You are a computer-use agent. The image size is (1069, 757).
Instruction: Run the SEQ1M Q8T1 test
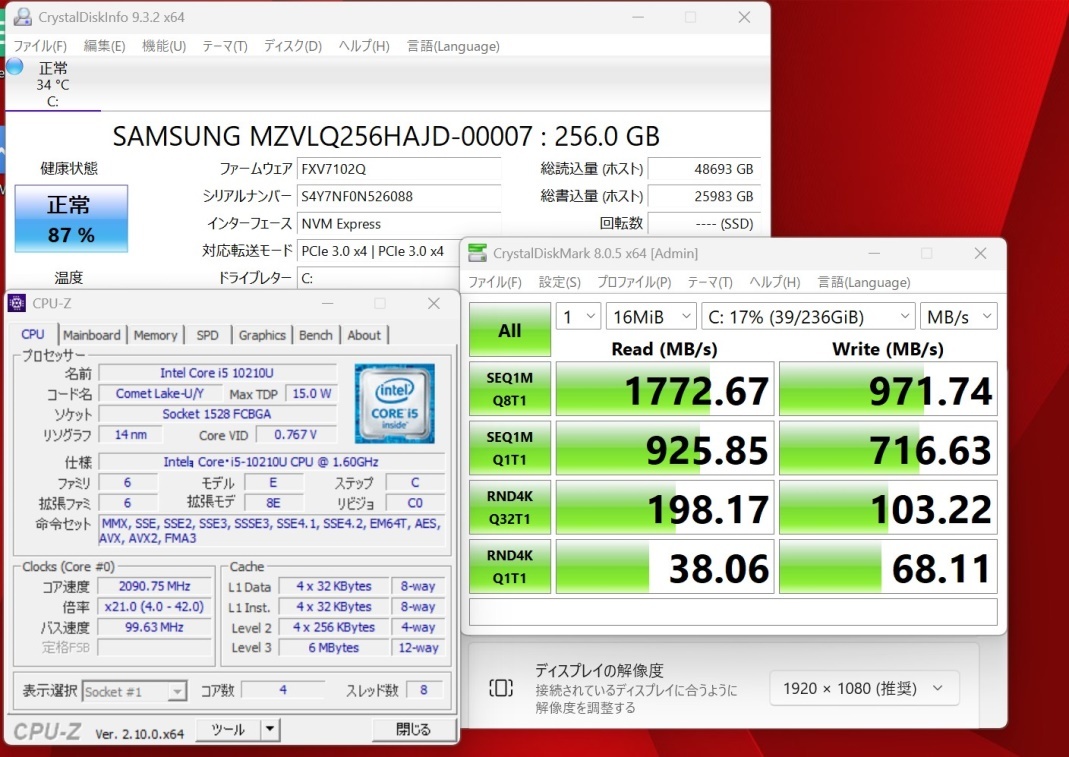pyautogui.click(x=510, y=389)
